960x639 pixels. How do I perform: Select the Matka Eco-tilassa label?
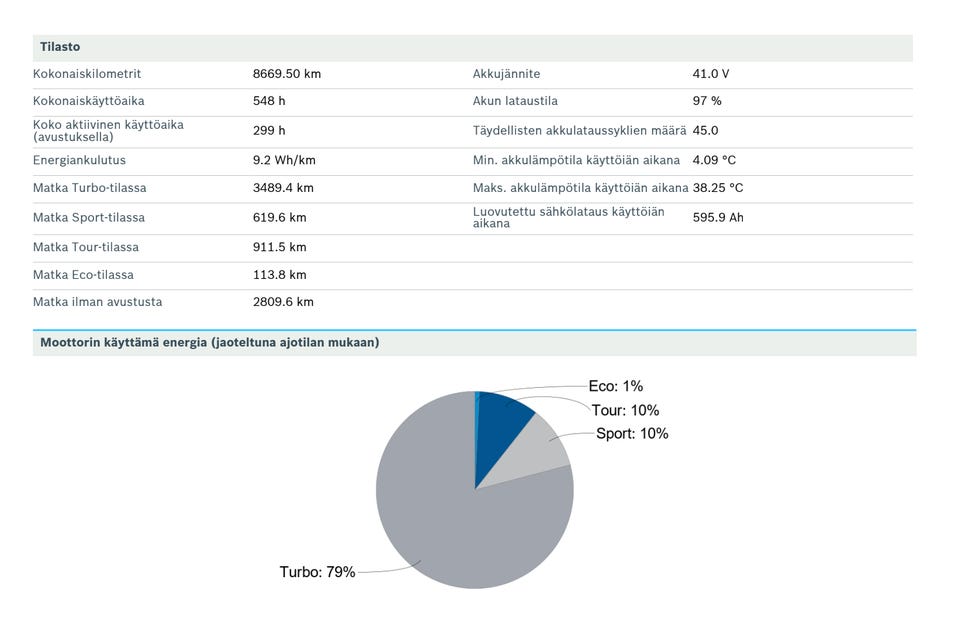click(x=83, y=275)
